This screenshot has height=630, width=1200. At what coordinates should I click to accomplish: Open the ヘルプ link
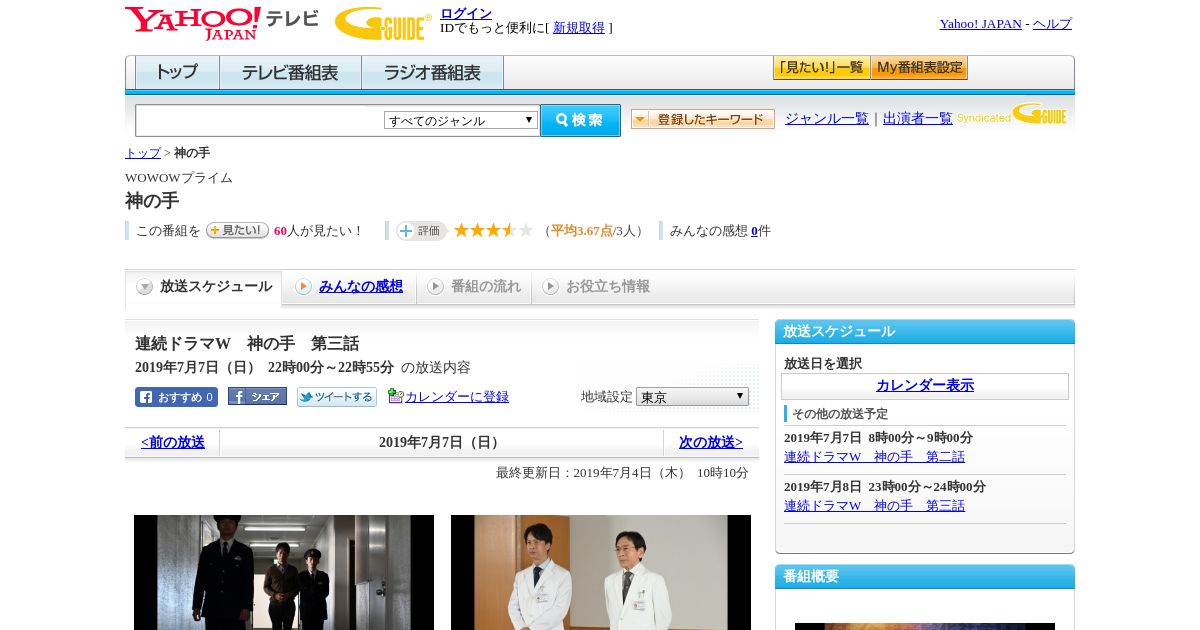[x=1052, y=24]
